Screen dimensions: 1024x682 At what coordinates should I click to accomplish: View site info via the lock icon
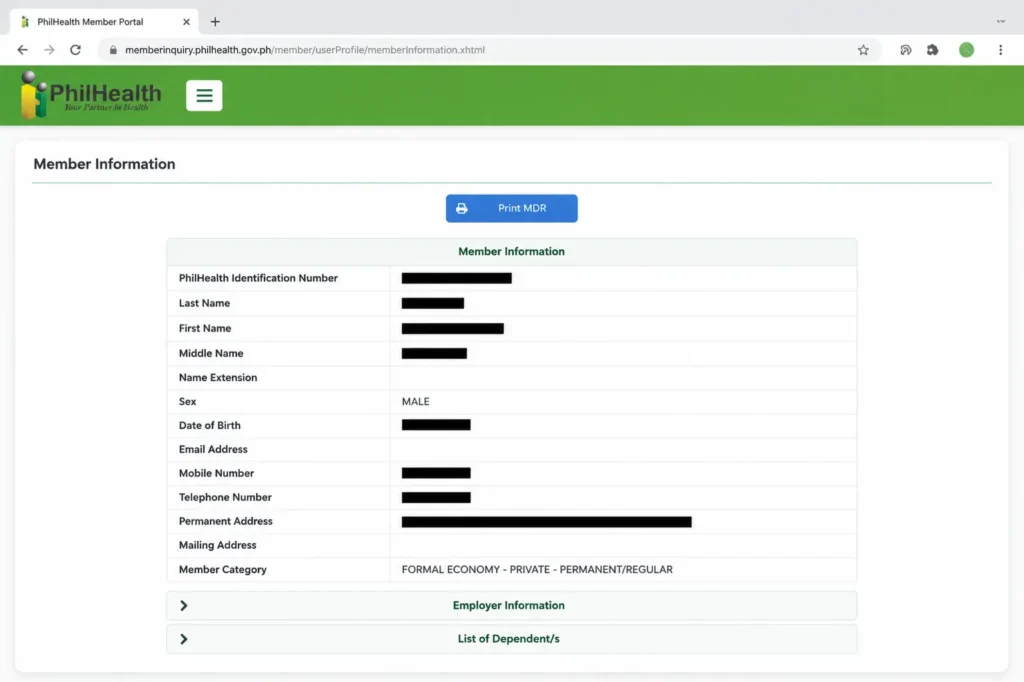click(113, 50)
